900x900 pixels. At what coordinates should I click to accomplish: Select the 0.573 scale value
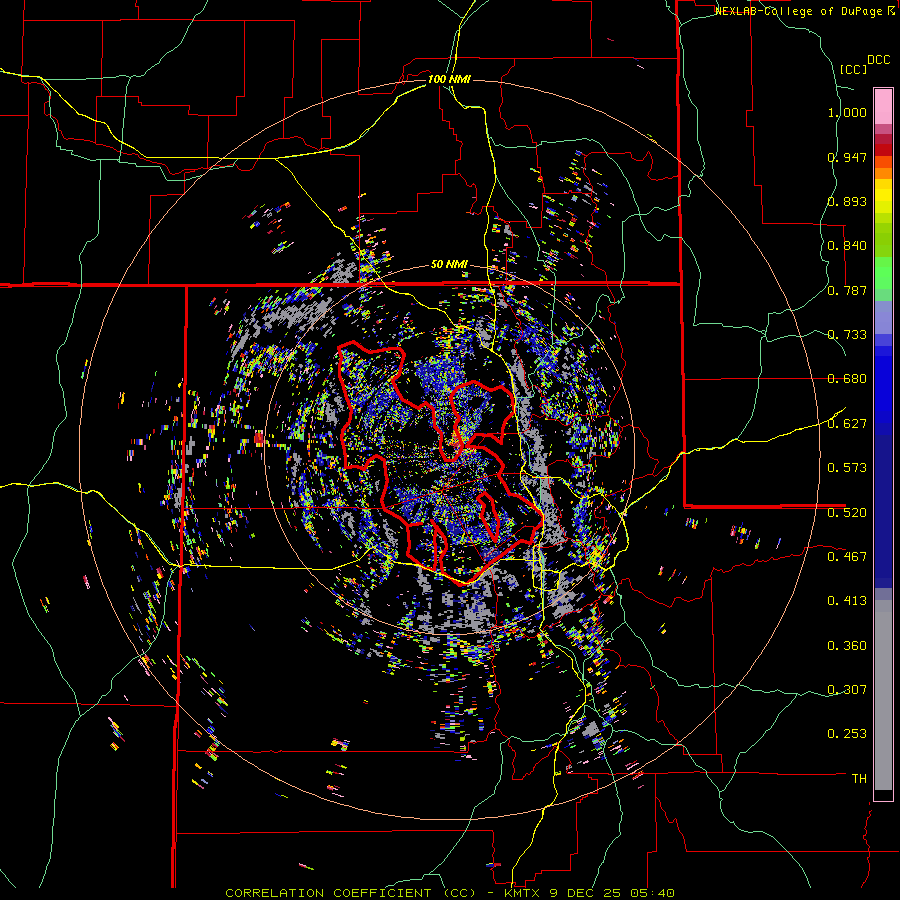coord(847,467)
